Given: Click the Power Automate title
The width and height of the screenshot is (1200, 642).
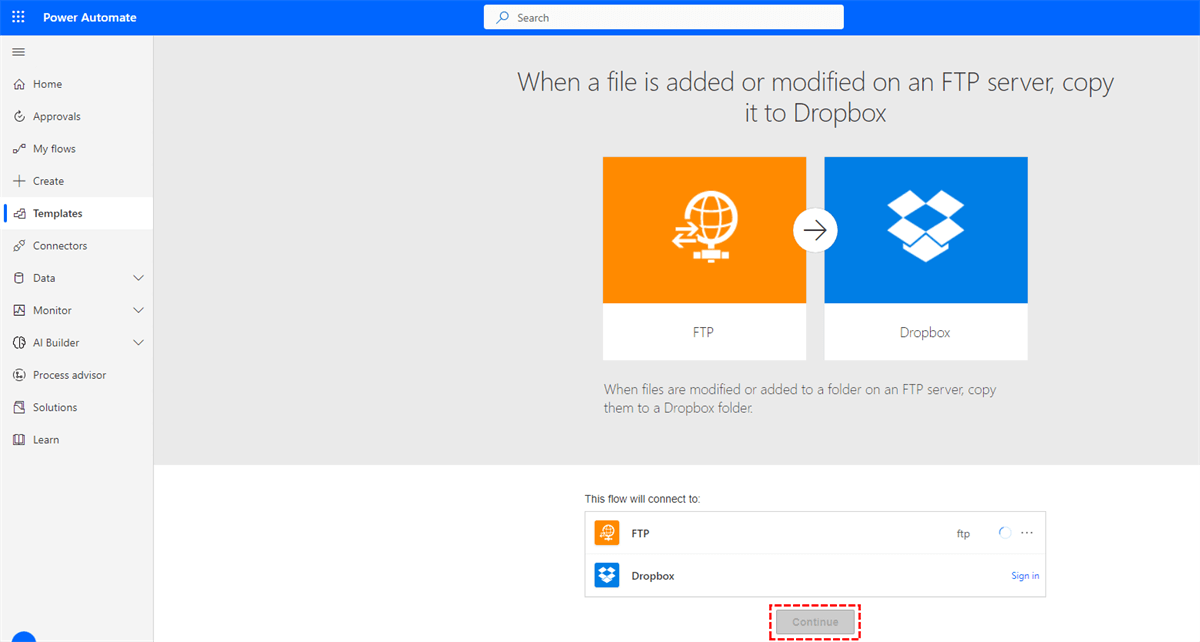Looking at the screenshot, I should pyautogui.click(x=90, y=17).
